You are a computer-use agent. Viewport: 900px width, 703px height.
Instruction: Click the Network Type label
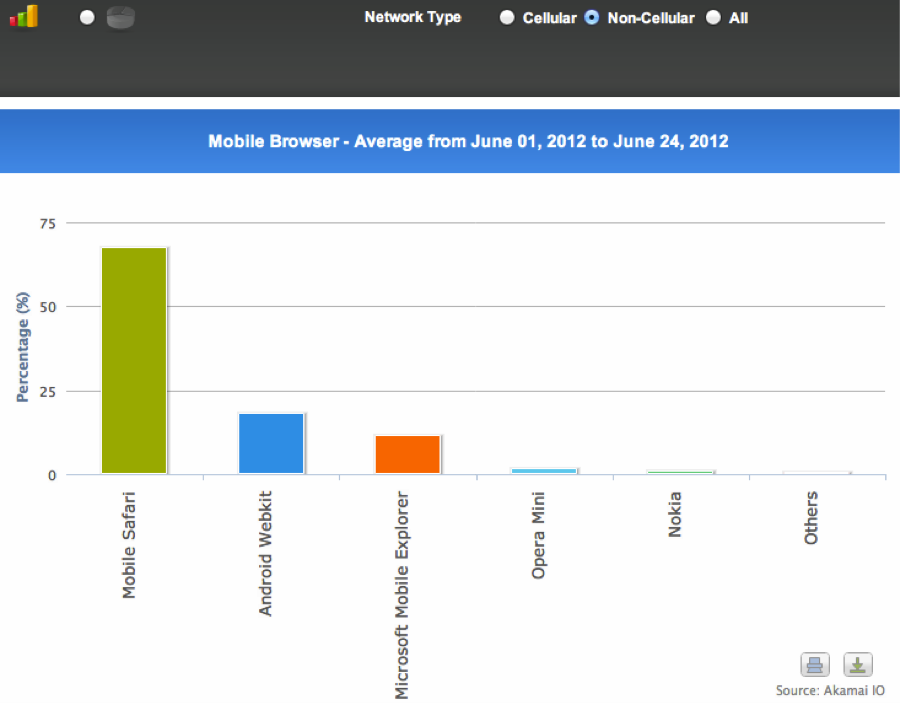pyautogui.click(x=413, y=17)
